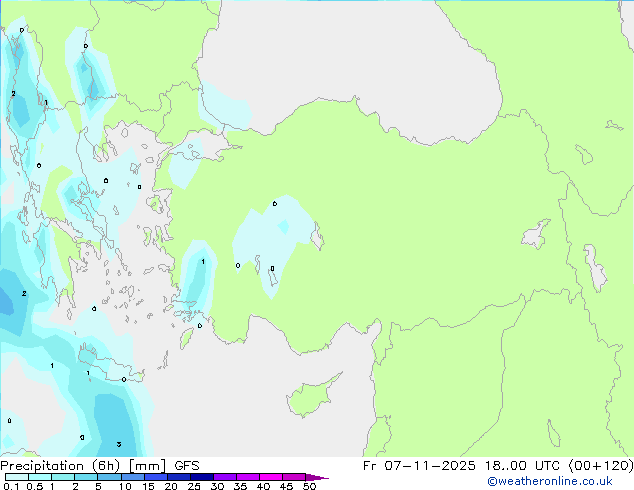This screenshot has height=490, width=634.
Task: Click the '3' precipitation value on the map
Action: point(119,444)
